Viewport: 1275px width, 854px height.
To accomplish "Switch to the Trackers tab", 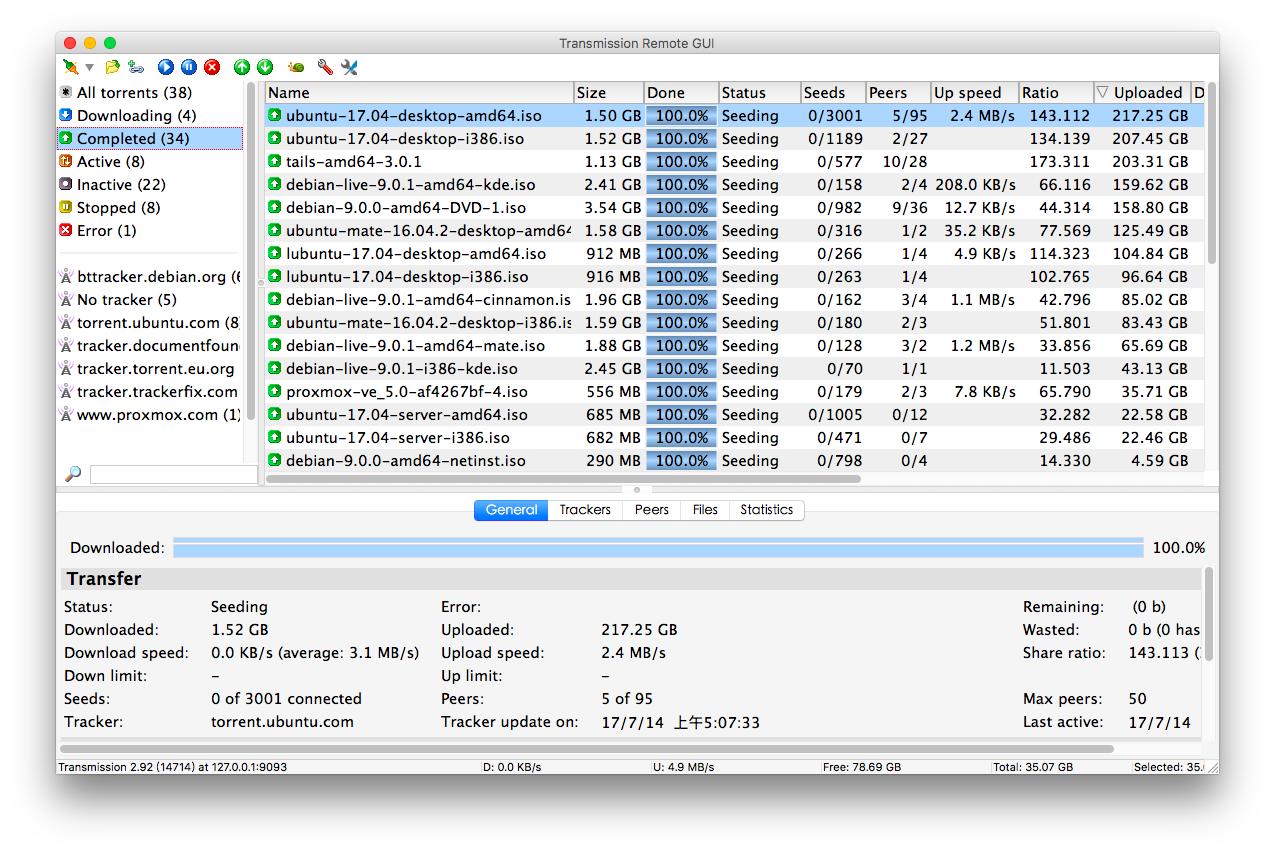I will [x=585, y=510].
